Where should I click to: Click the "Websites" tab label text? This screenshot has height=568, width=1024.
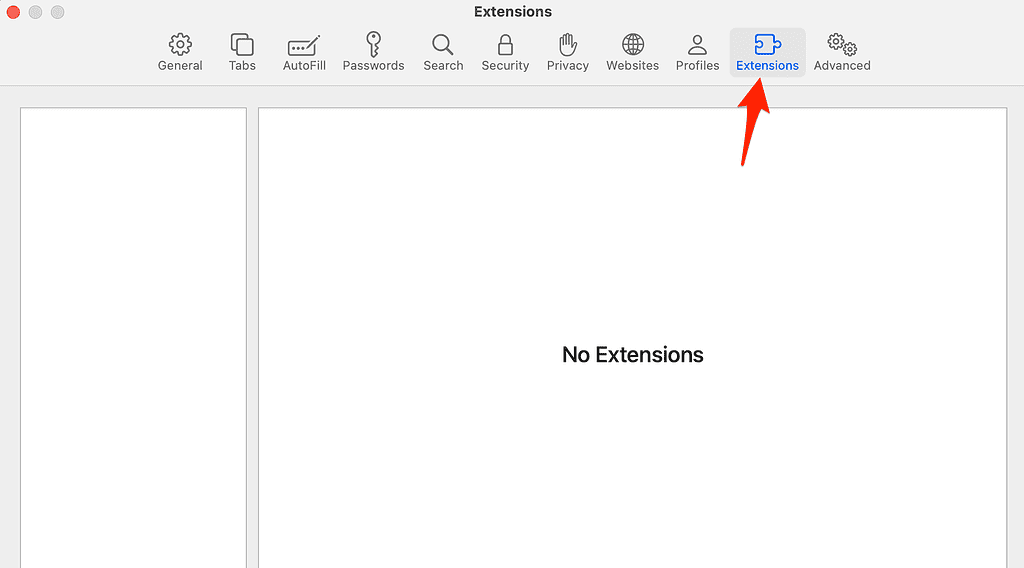(x=633, y=66)
